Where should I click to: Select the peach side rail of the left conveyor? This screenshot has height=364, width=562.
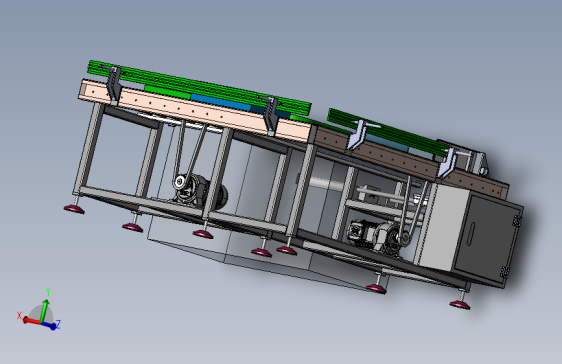[195, 110]
